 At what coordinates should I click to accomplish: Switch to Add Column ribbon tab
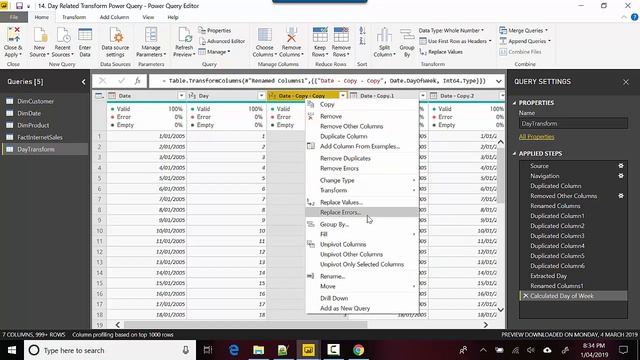coord(114,17)
